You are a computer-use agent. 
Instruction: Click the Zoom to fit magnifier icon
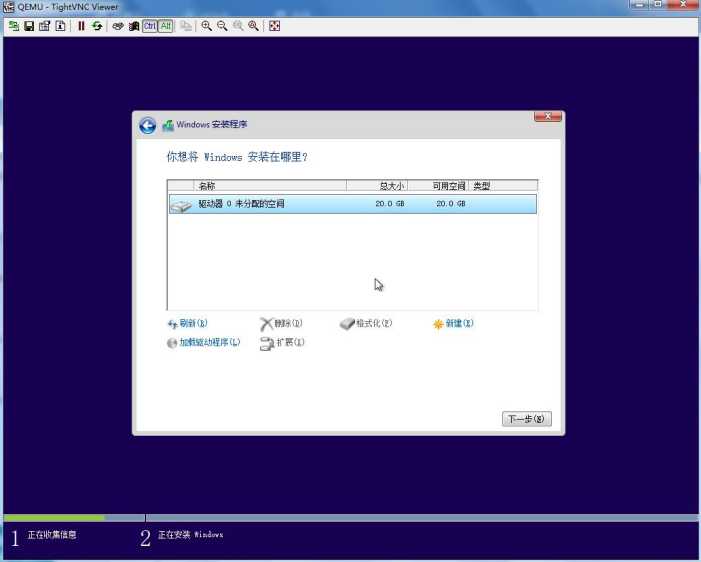pos(253,26)
